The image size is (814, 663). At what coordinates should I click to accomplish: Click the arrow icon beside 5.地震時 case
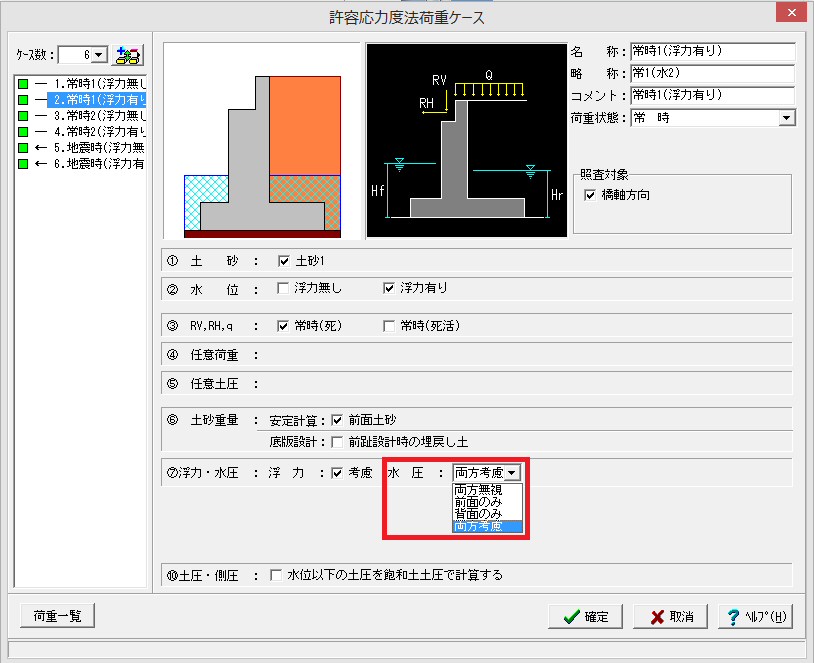[x=41, y=148]
